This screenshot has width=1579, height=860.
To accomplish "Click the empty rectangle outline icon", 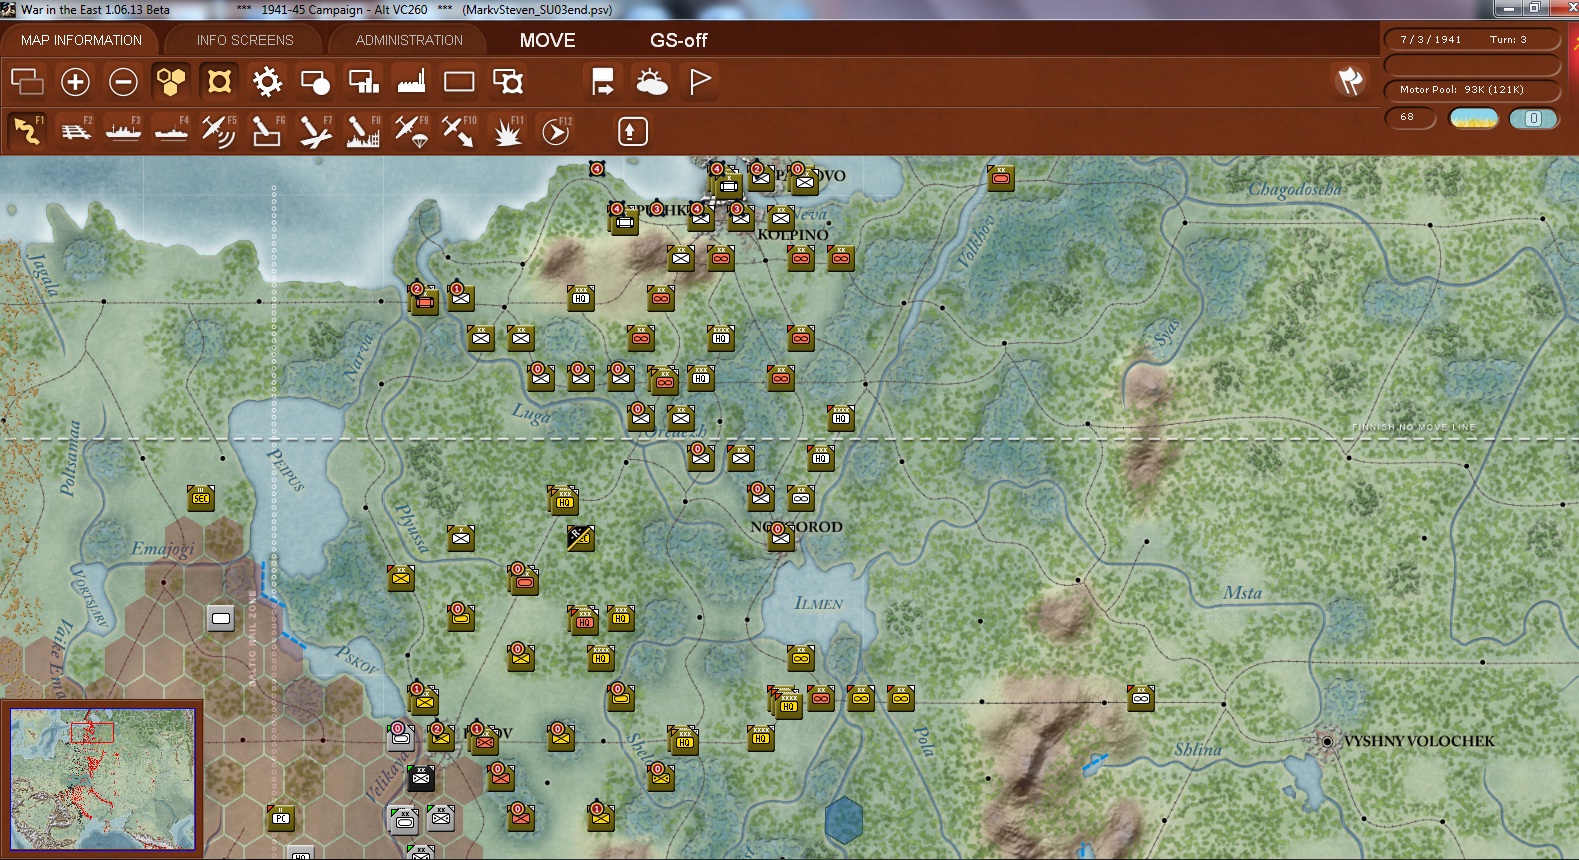I will (x=459, y=81).
